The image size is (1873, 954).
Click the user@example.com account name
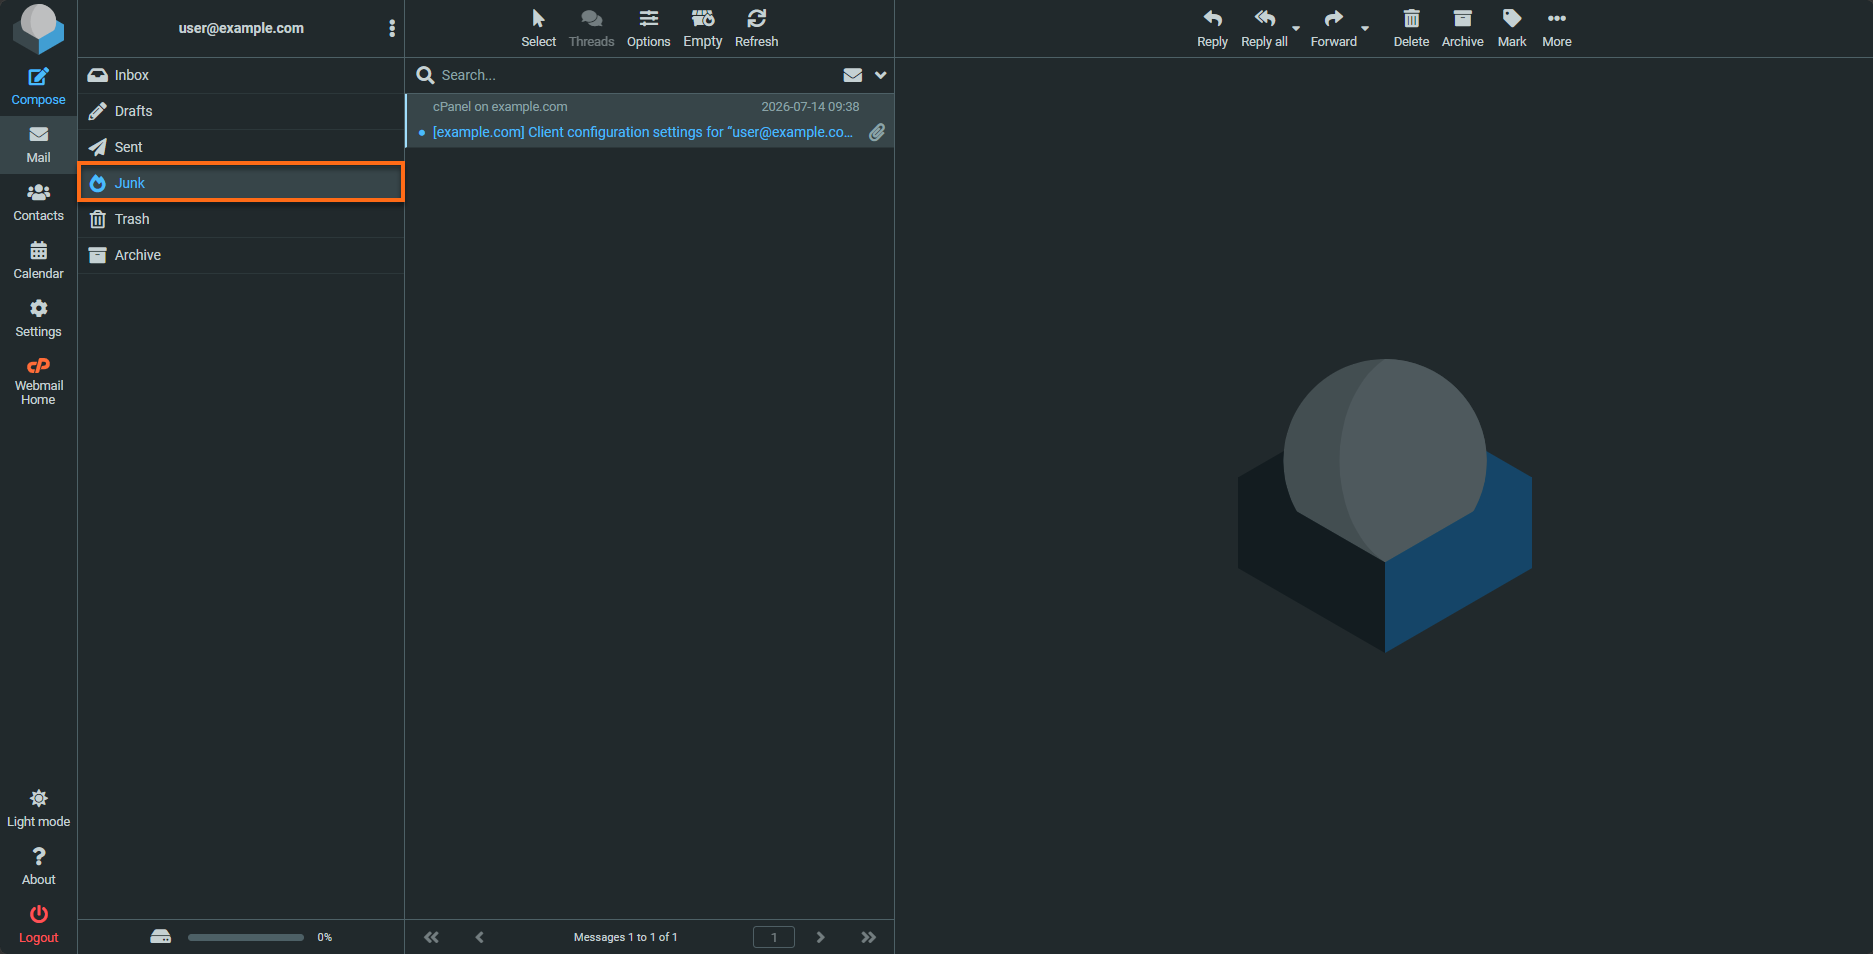click(241, 28)
